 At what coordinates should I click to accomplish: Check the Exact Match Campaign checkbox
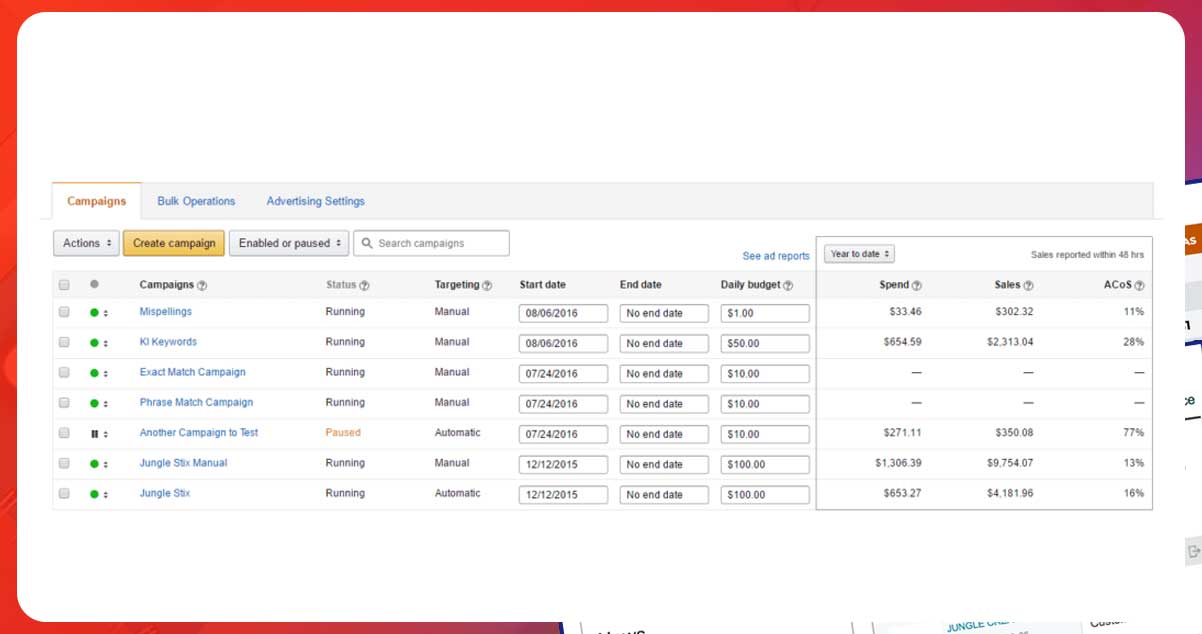(x=64, y=372)
